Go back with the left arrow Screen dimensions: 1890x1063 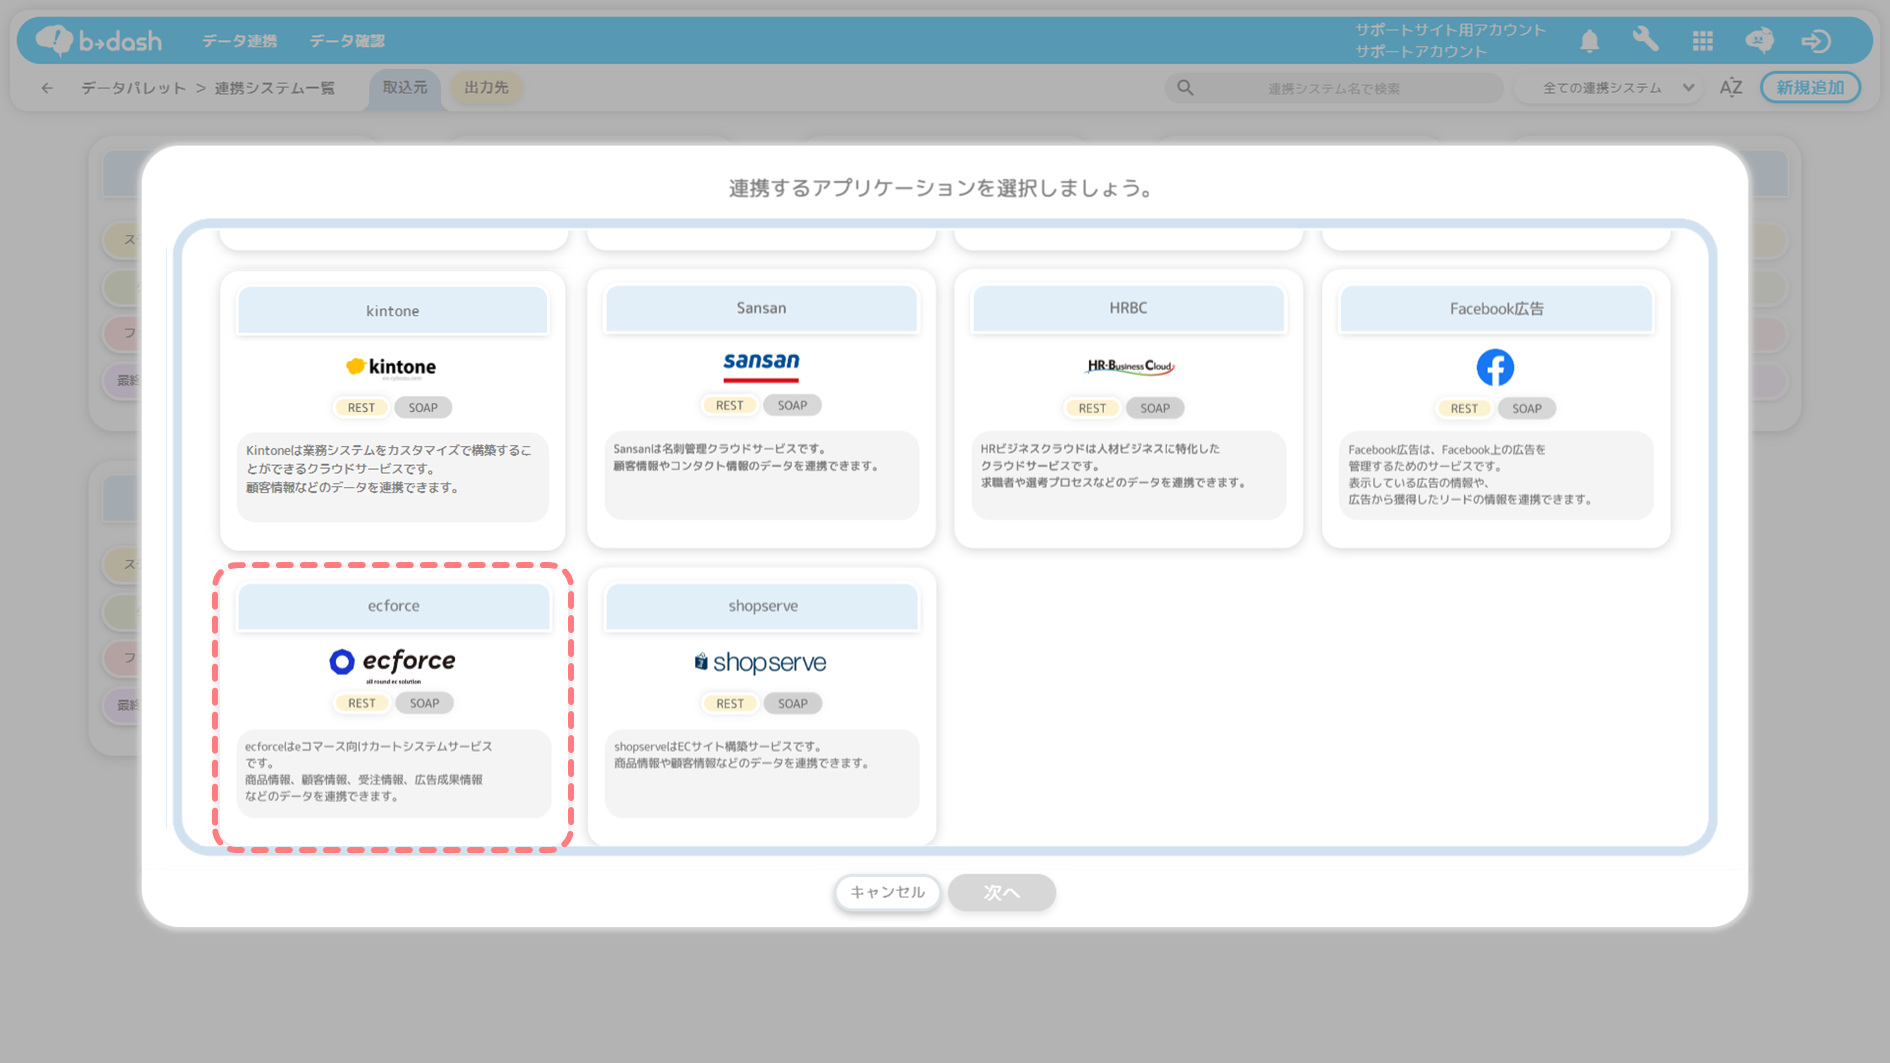coord(47,88)
